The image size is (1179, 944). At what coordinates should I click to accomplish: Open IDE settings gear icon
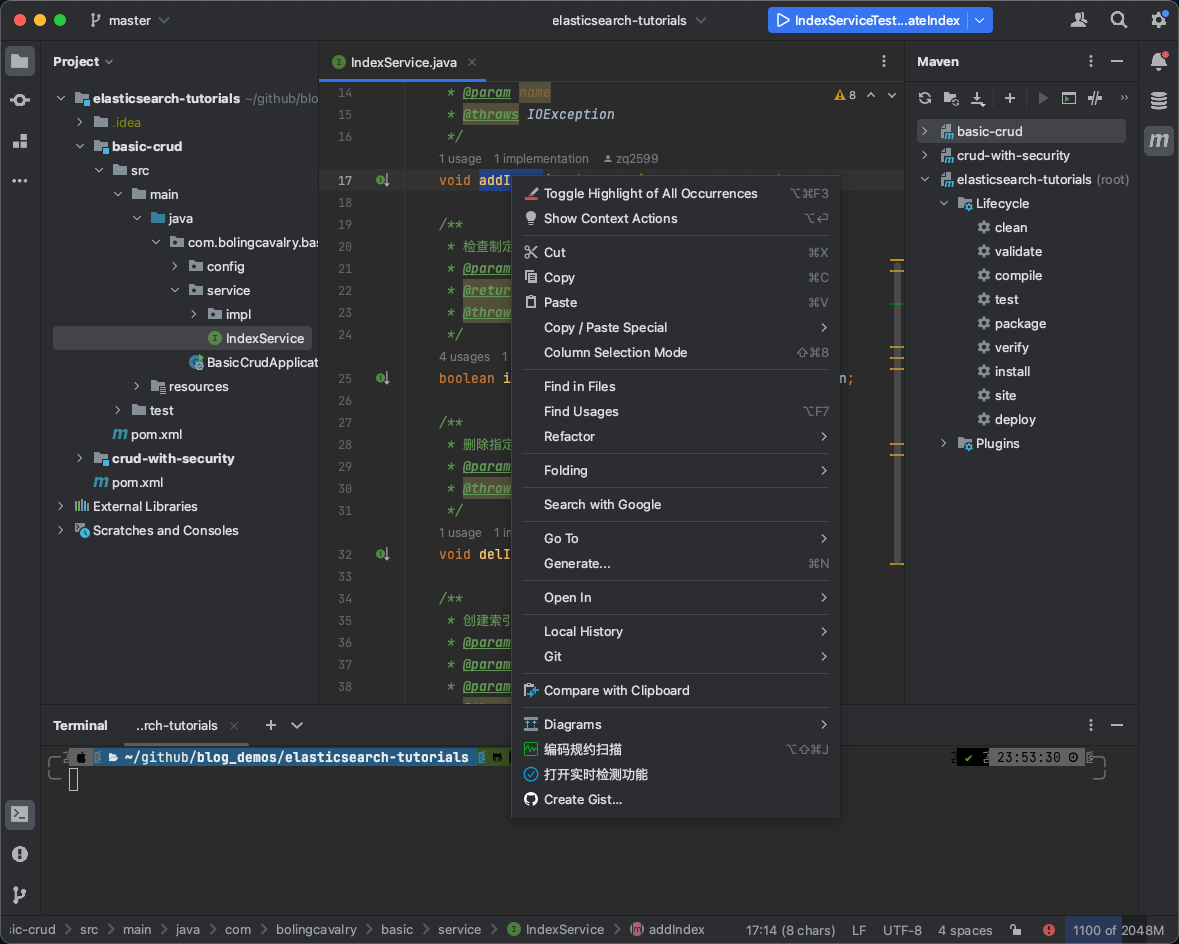pyautogui.click(x=1159, y=20)
